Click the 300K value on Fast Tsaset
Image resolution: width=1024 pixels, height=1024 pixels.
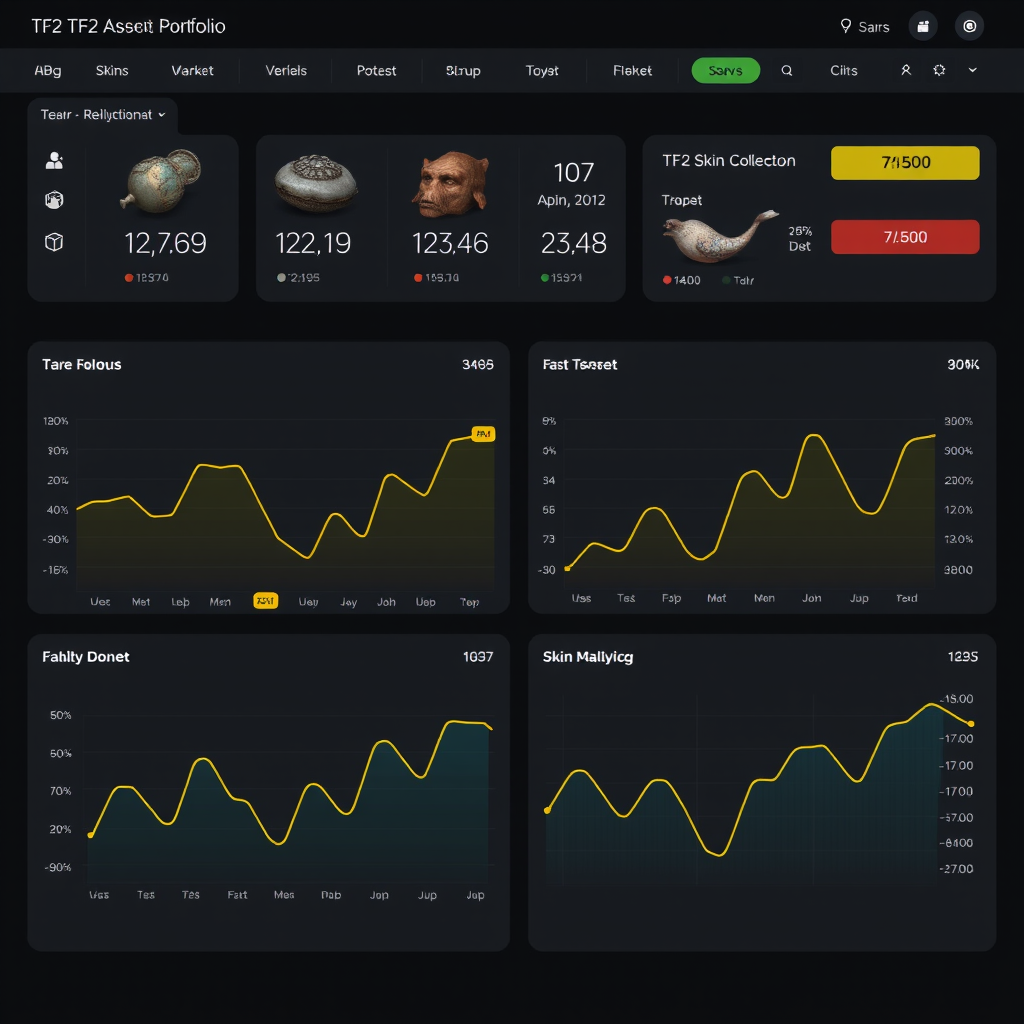coord(963,364)
